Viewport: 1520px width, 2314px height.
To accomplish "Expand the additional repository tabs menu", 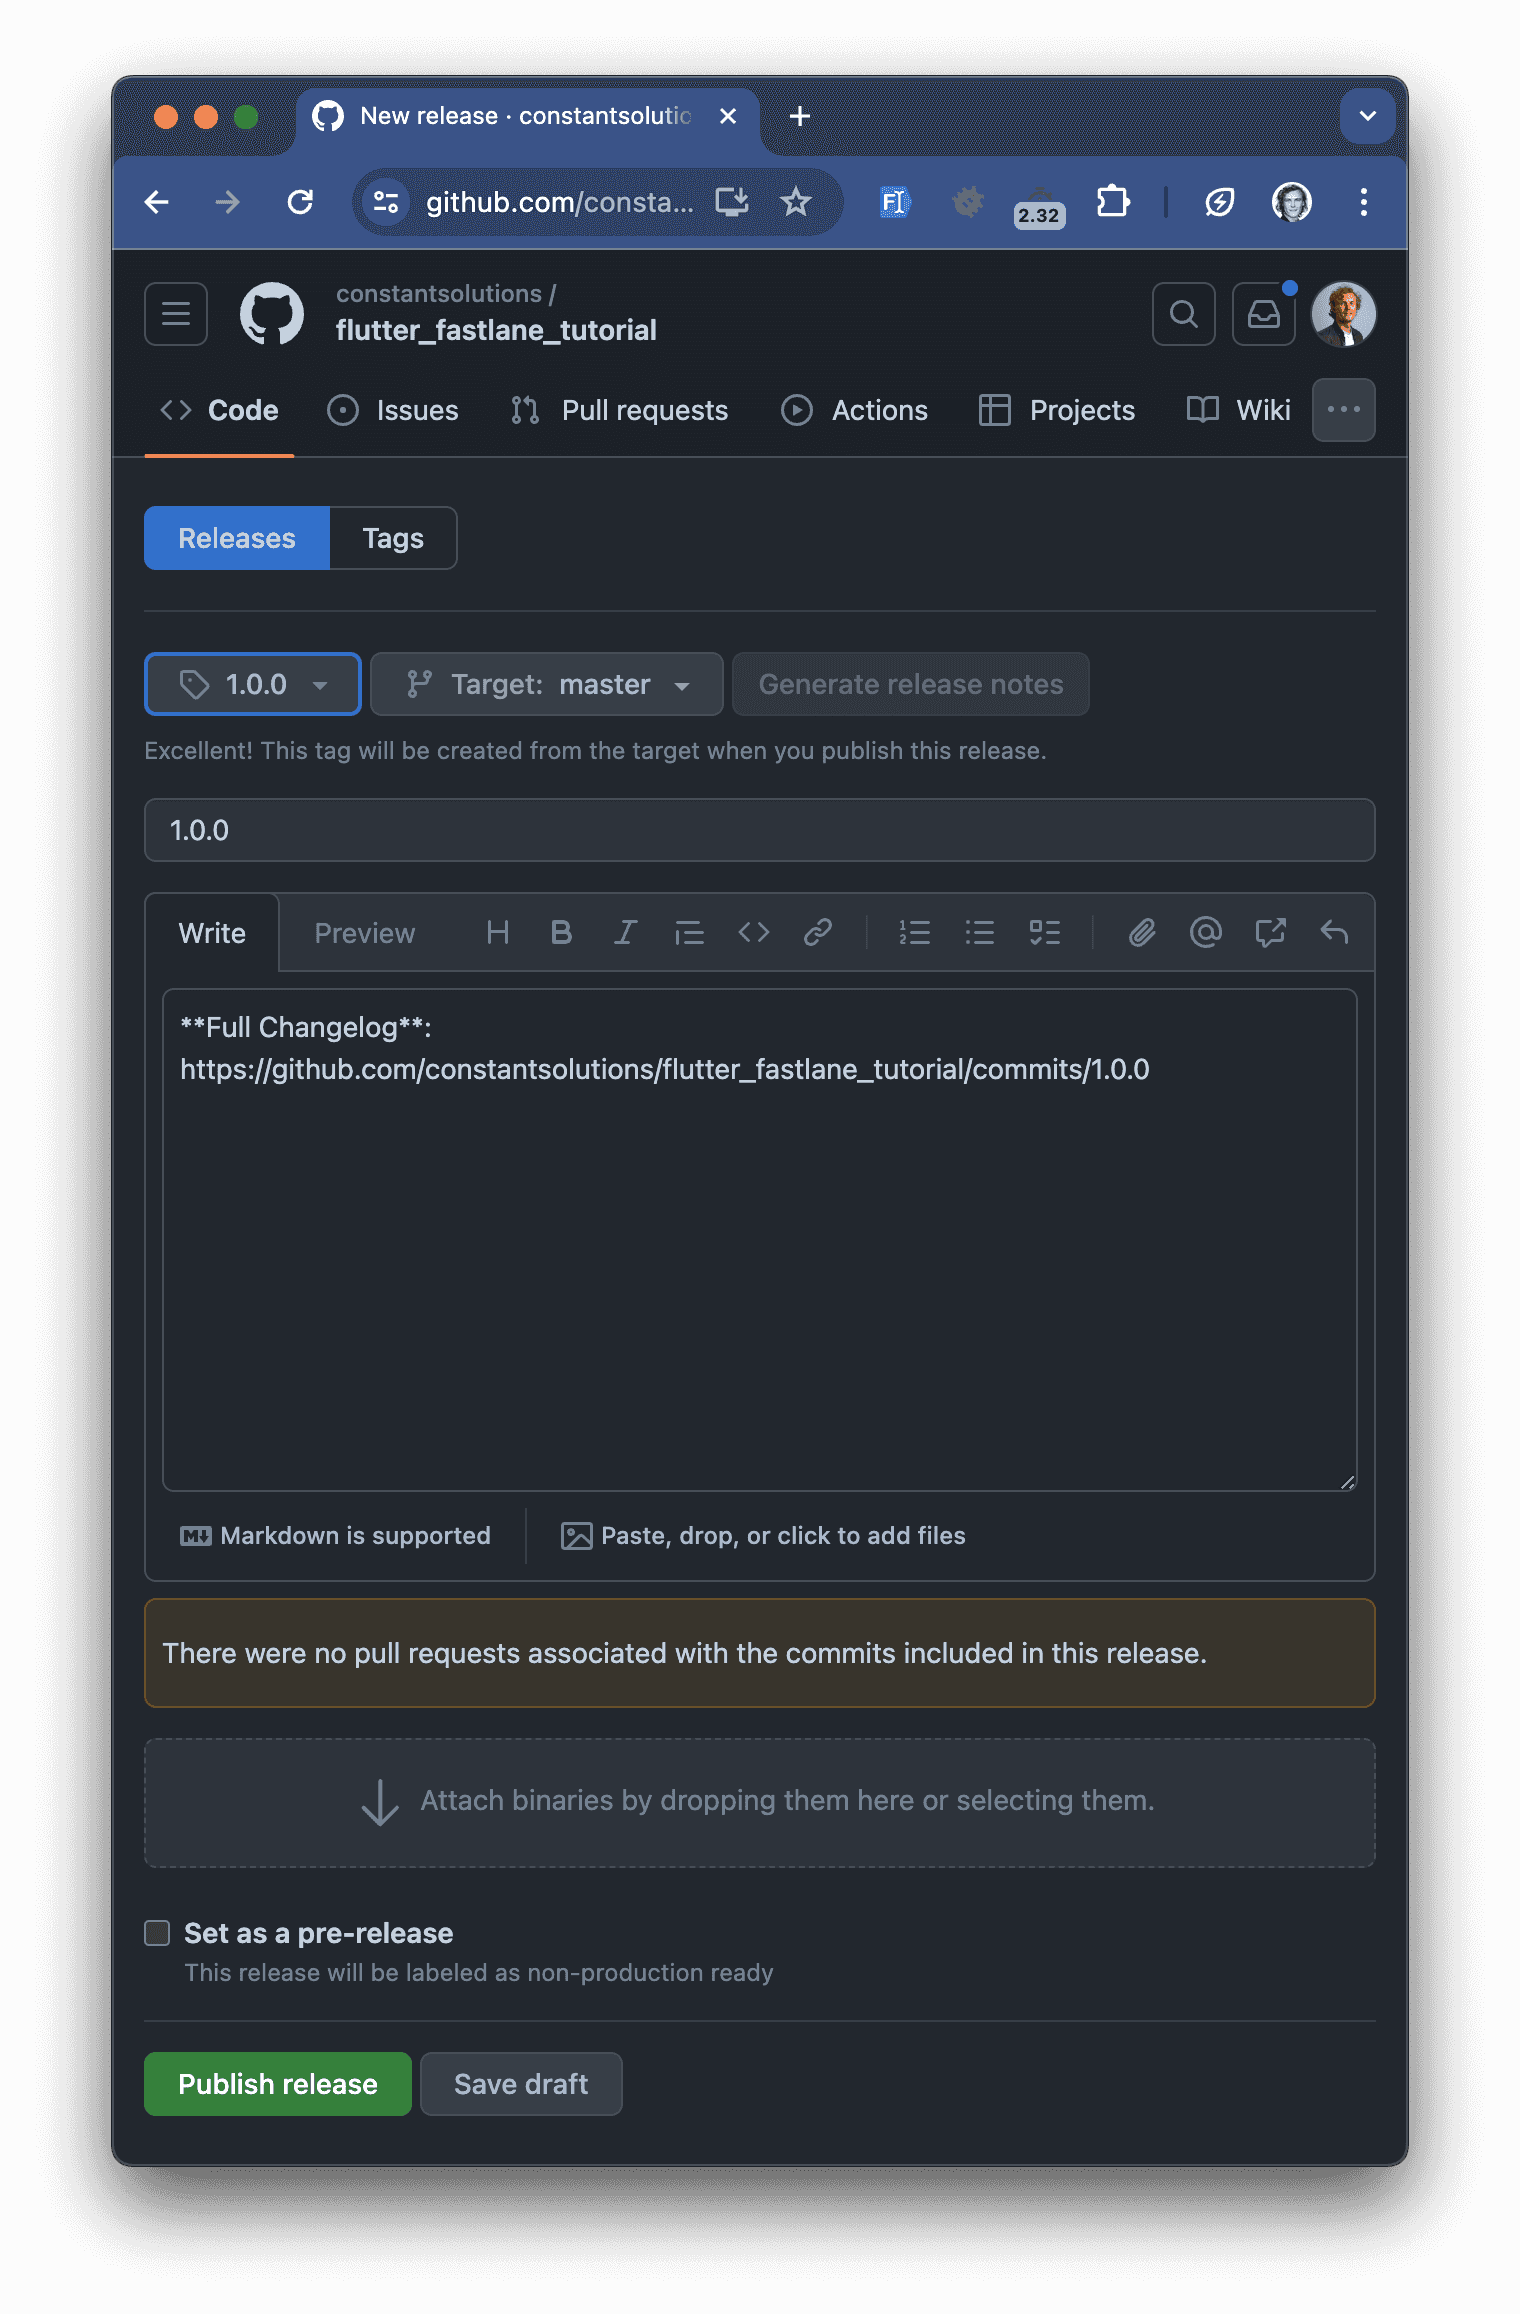I will pyautogui.click(x=1343, y=410).
